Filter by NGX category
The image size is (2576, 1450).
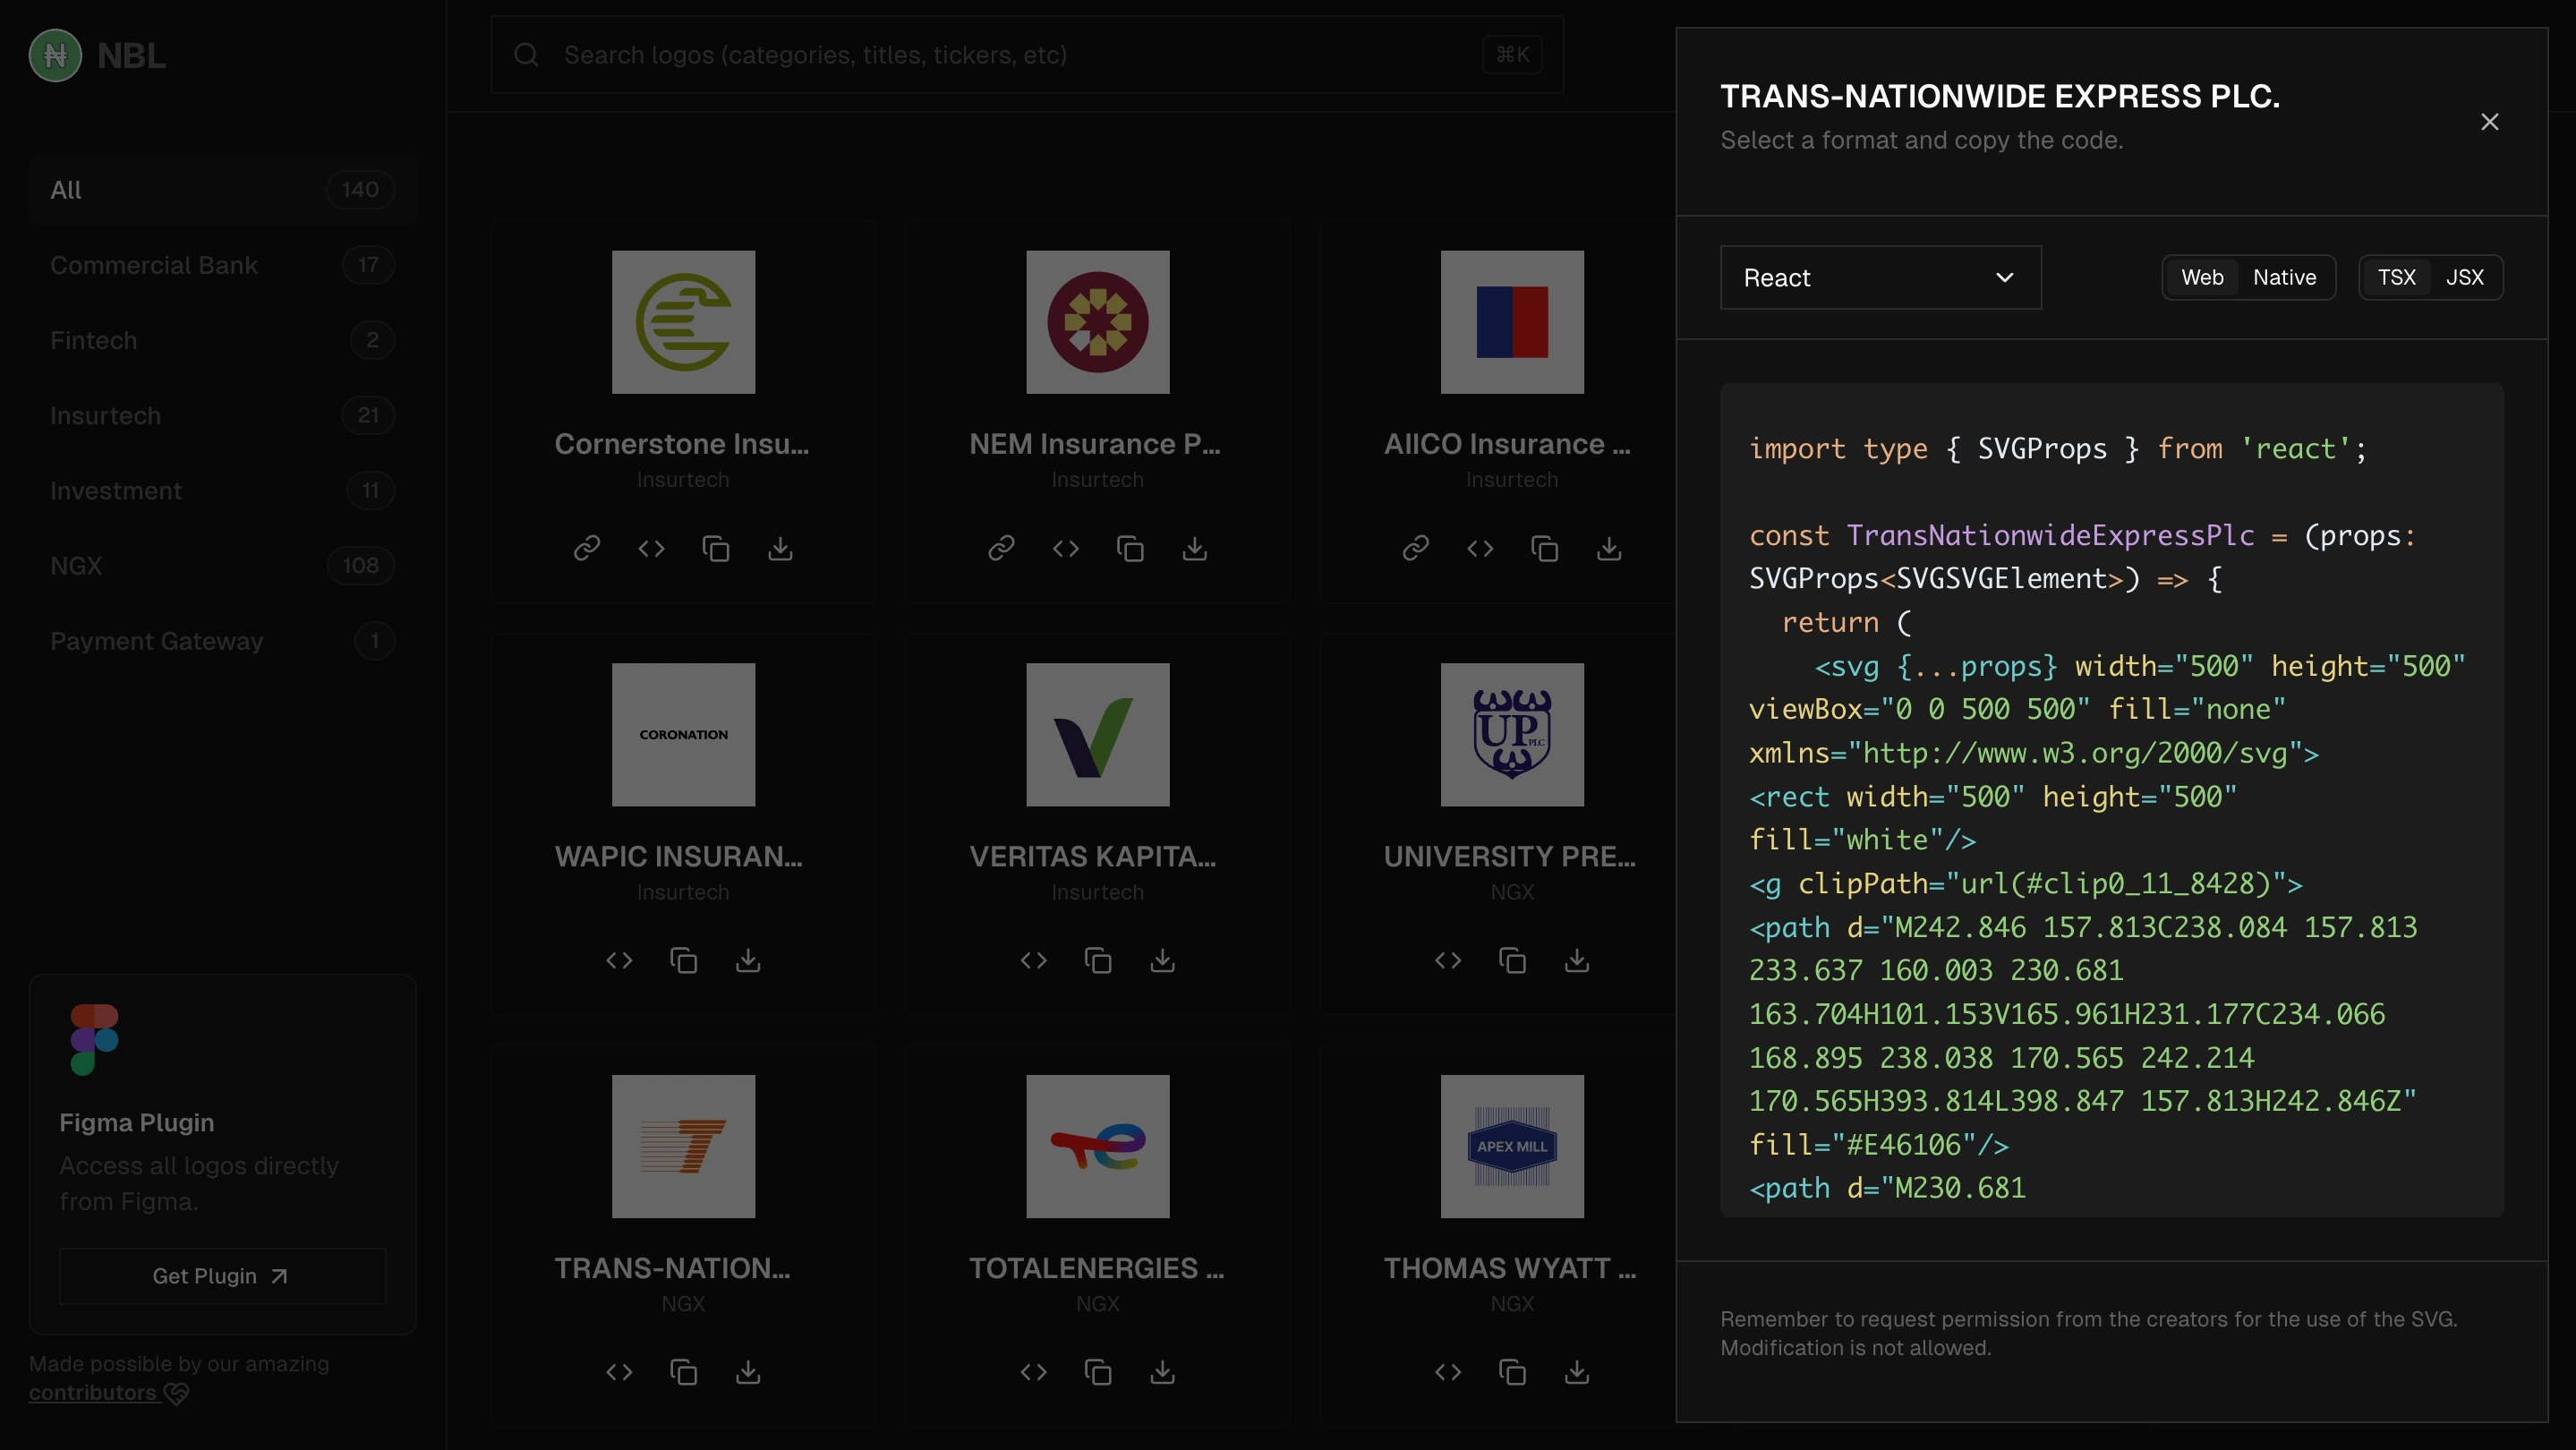click(x=222, y=565)
